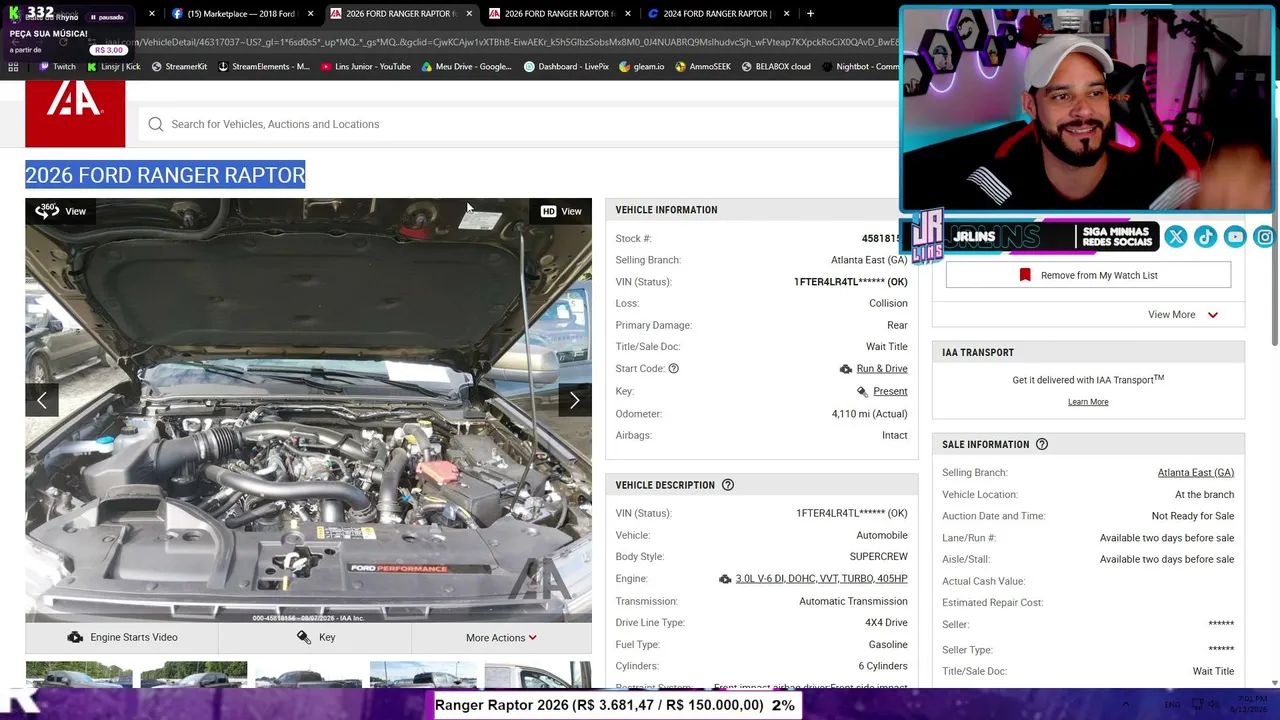Image resolution: width=1280 pixels, height=720 pixels.
Task: Open the Instagram social icon on overlay
Action: pyautogui.click(x=1266, y=237)
